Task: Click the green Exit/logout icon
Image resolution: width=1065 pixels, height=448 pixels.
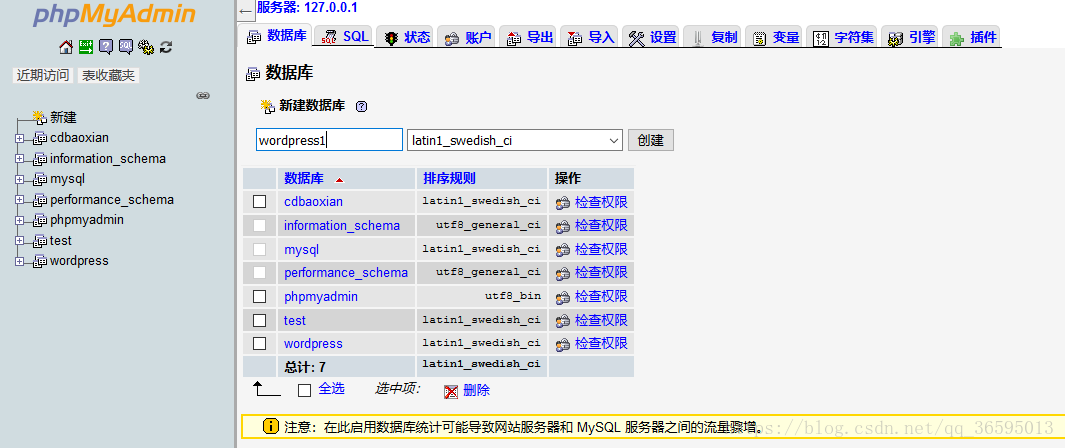Action: [86, 47]
